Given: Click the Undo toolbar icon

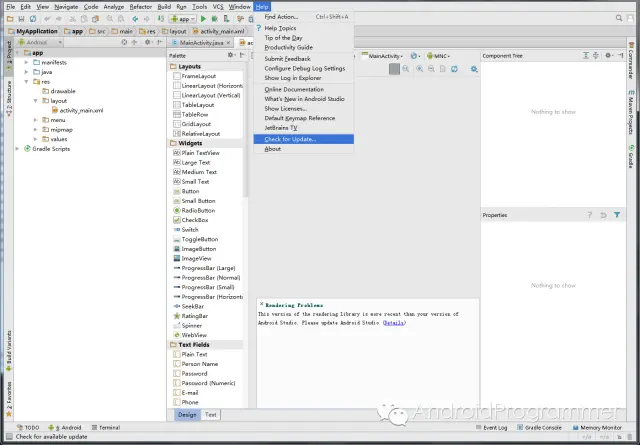Looking at the screenshot, I should 47,19.
